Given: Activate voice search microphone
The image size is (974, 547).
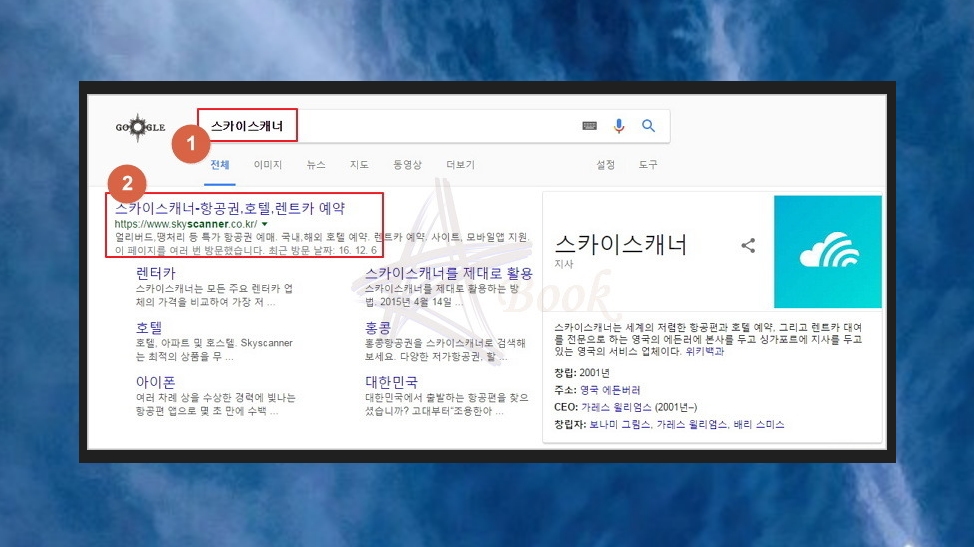Looking at the screenshot, I should click(x=619, y=126).
